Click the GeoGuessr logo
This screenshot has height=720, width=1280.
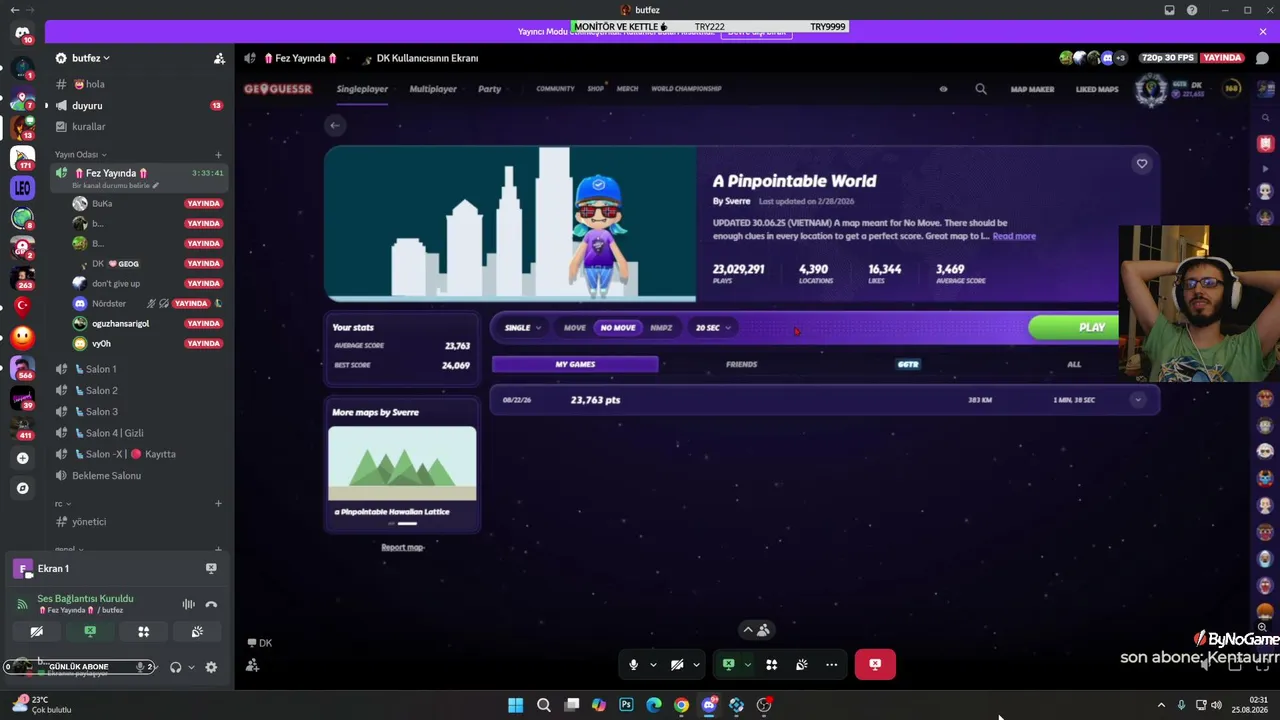(x=278, y=89)
